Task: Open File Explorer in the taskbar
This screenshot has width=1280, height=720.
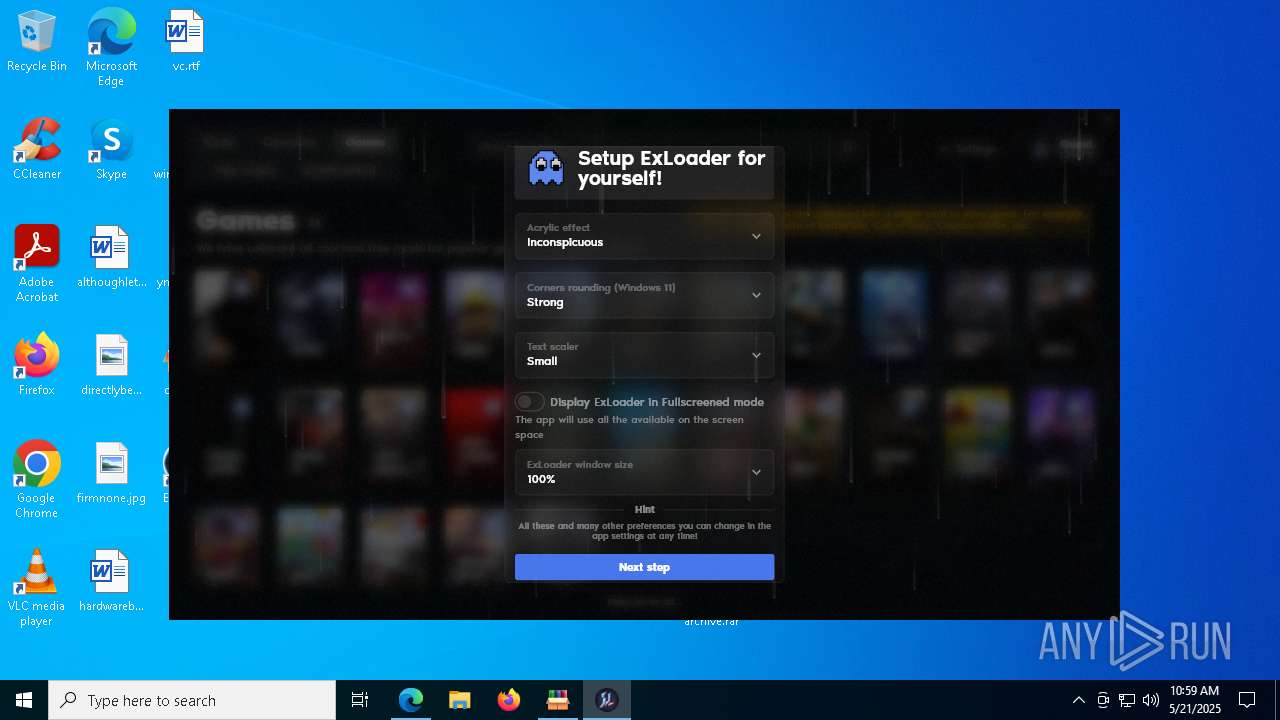Action: tap(460, 700)
